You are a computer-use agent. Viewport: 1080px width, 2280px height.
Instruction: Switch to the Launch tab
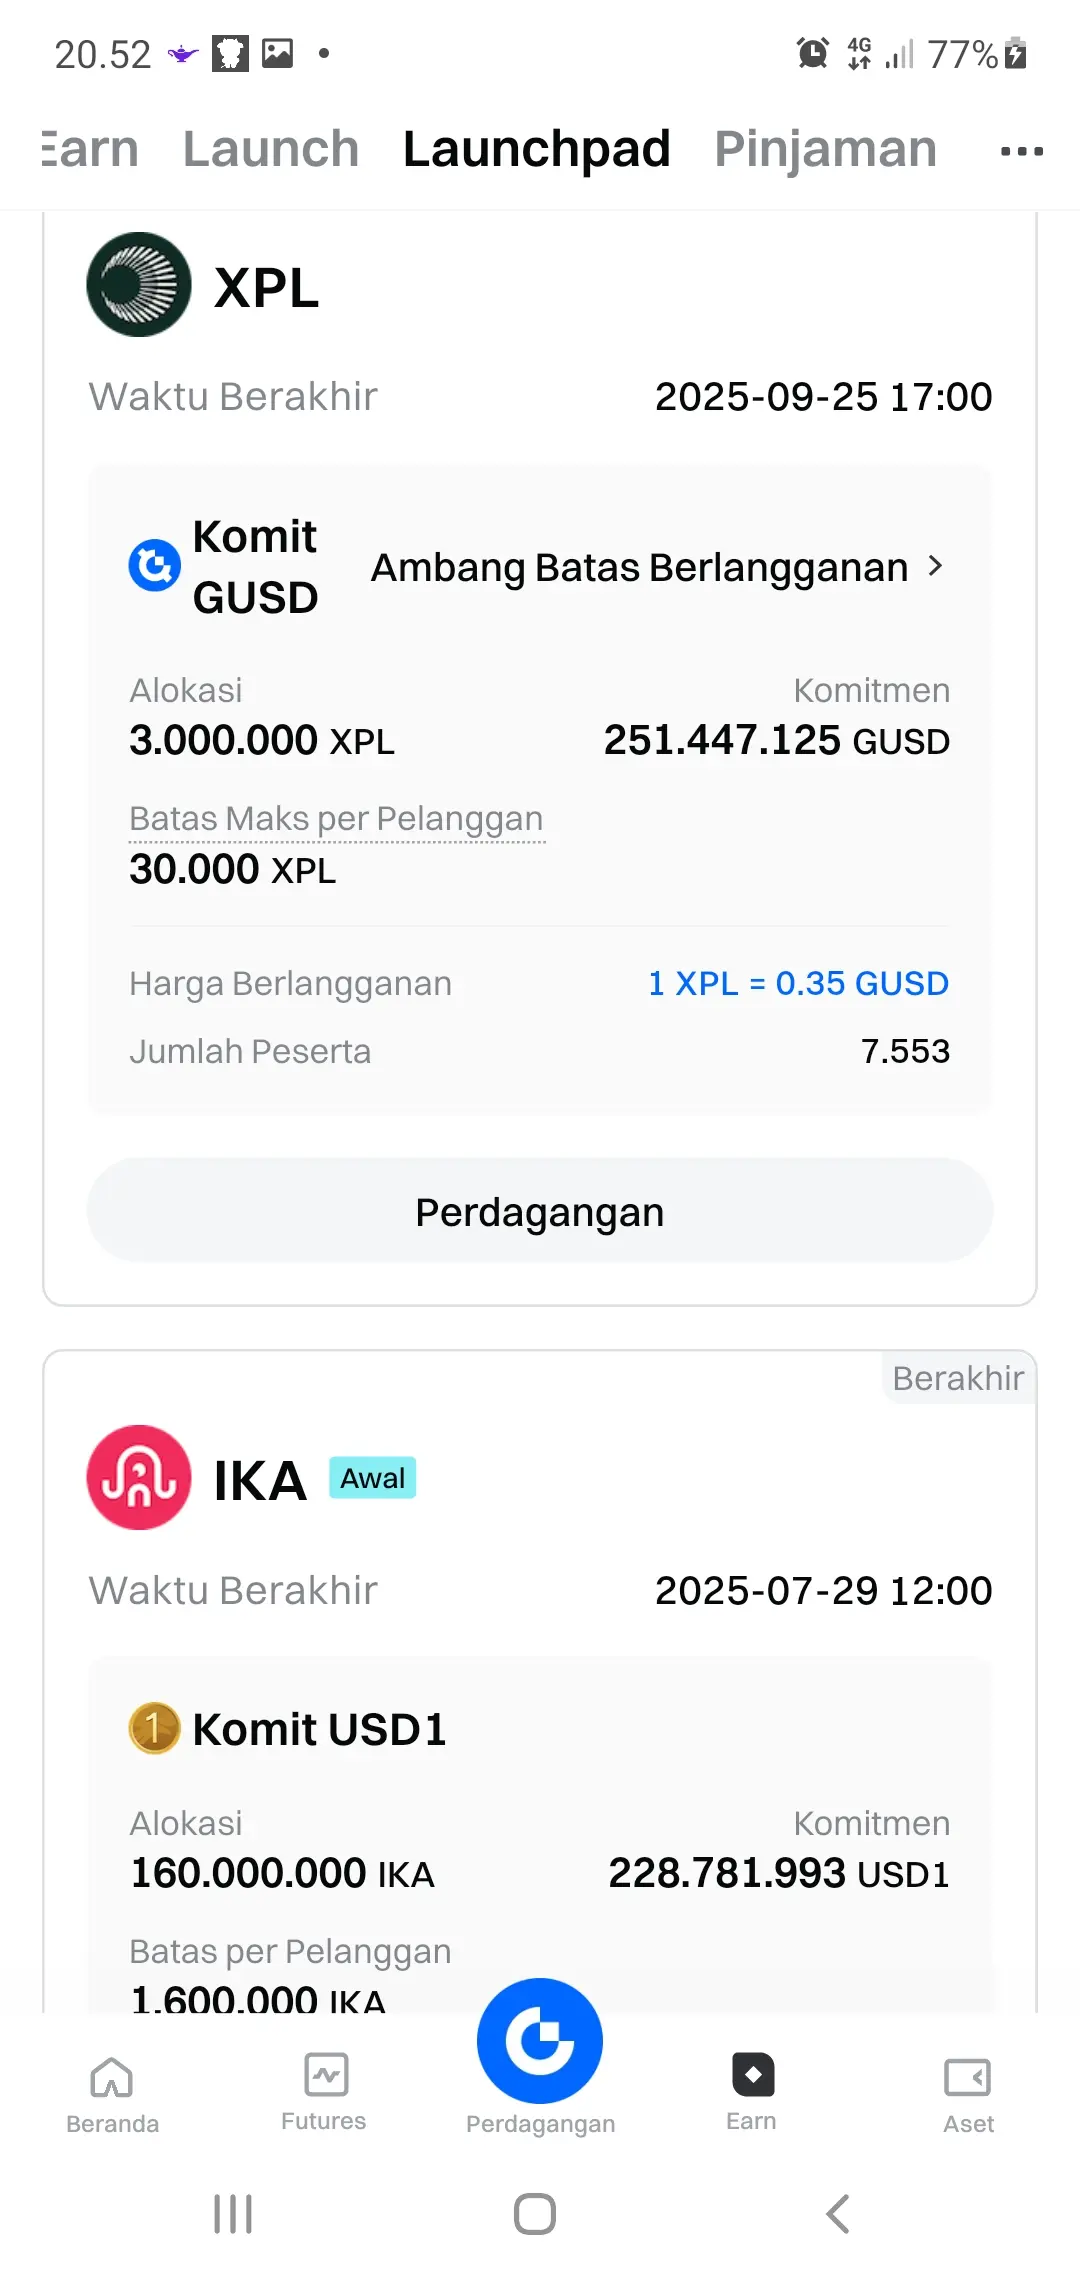(x=271, y=149)
